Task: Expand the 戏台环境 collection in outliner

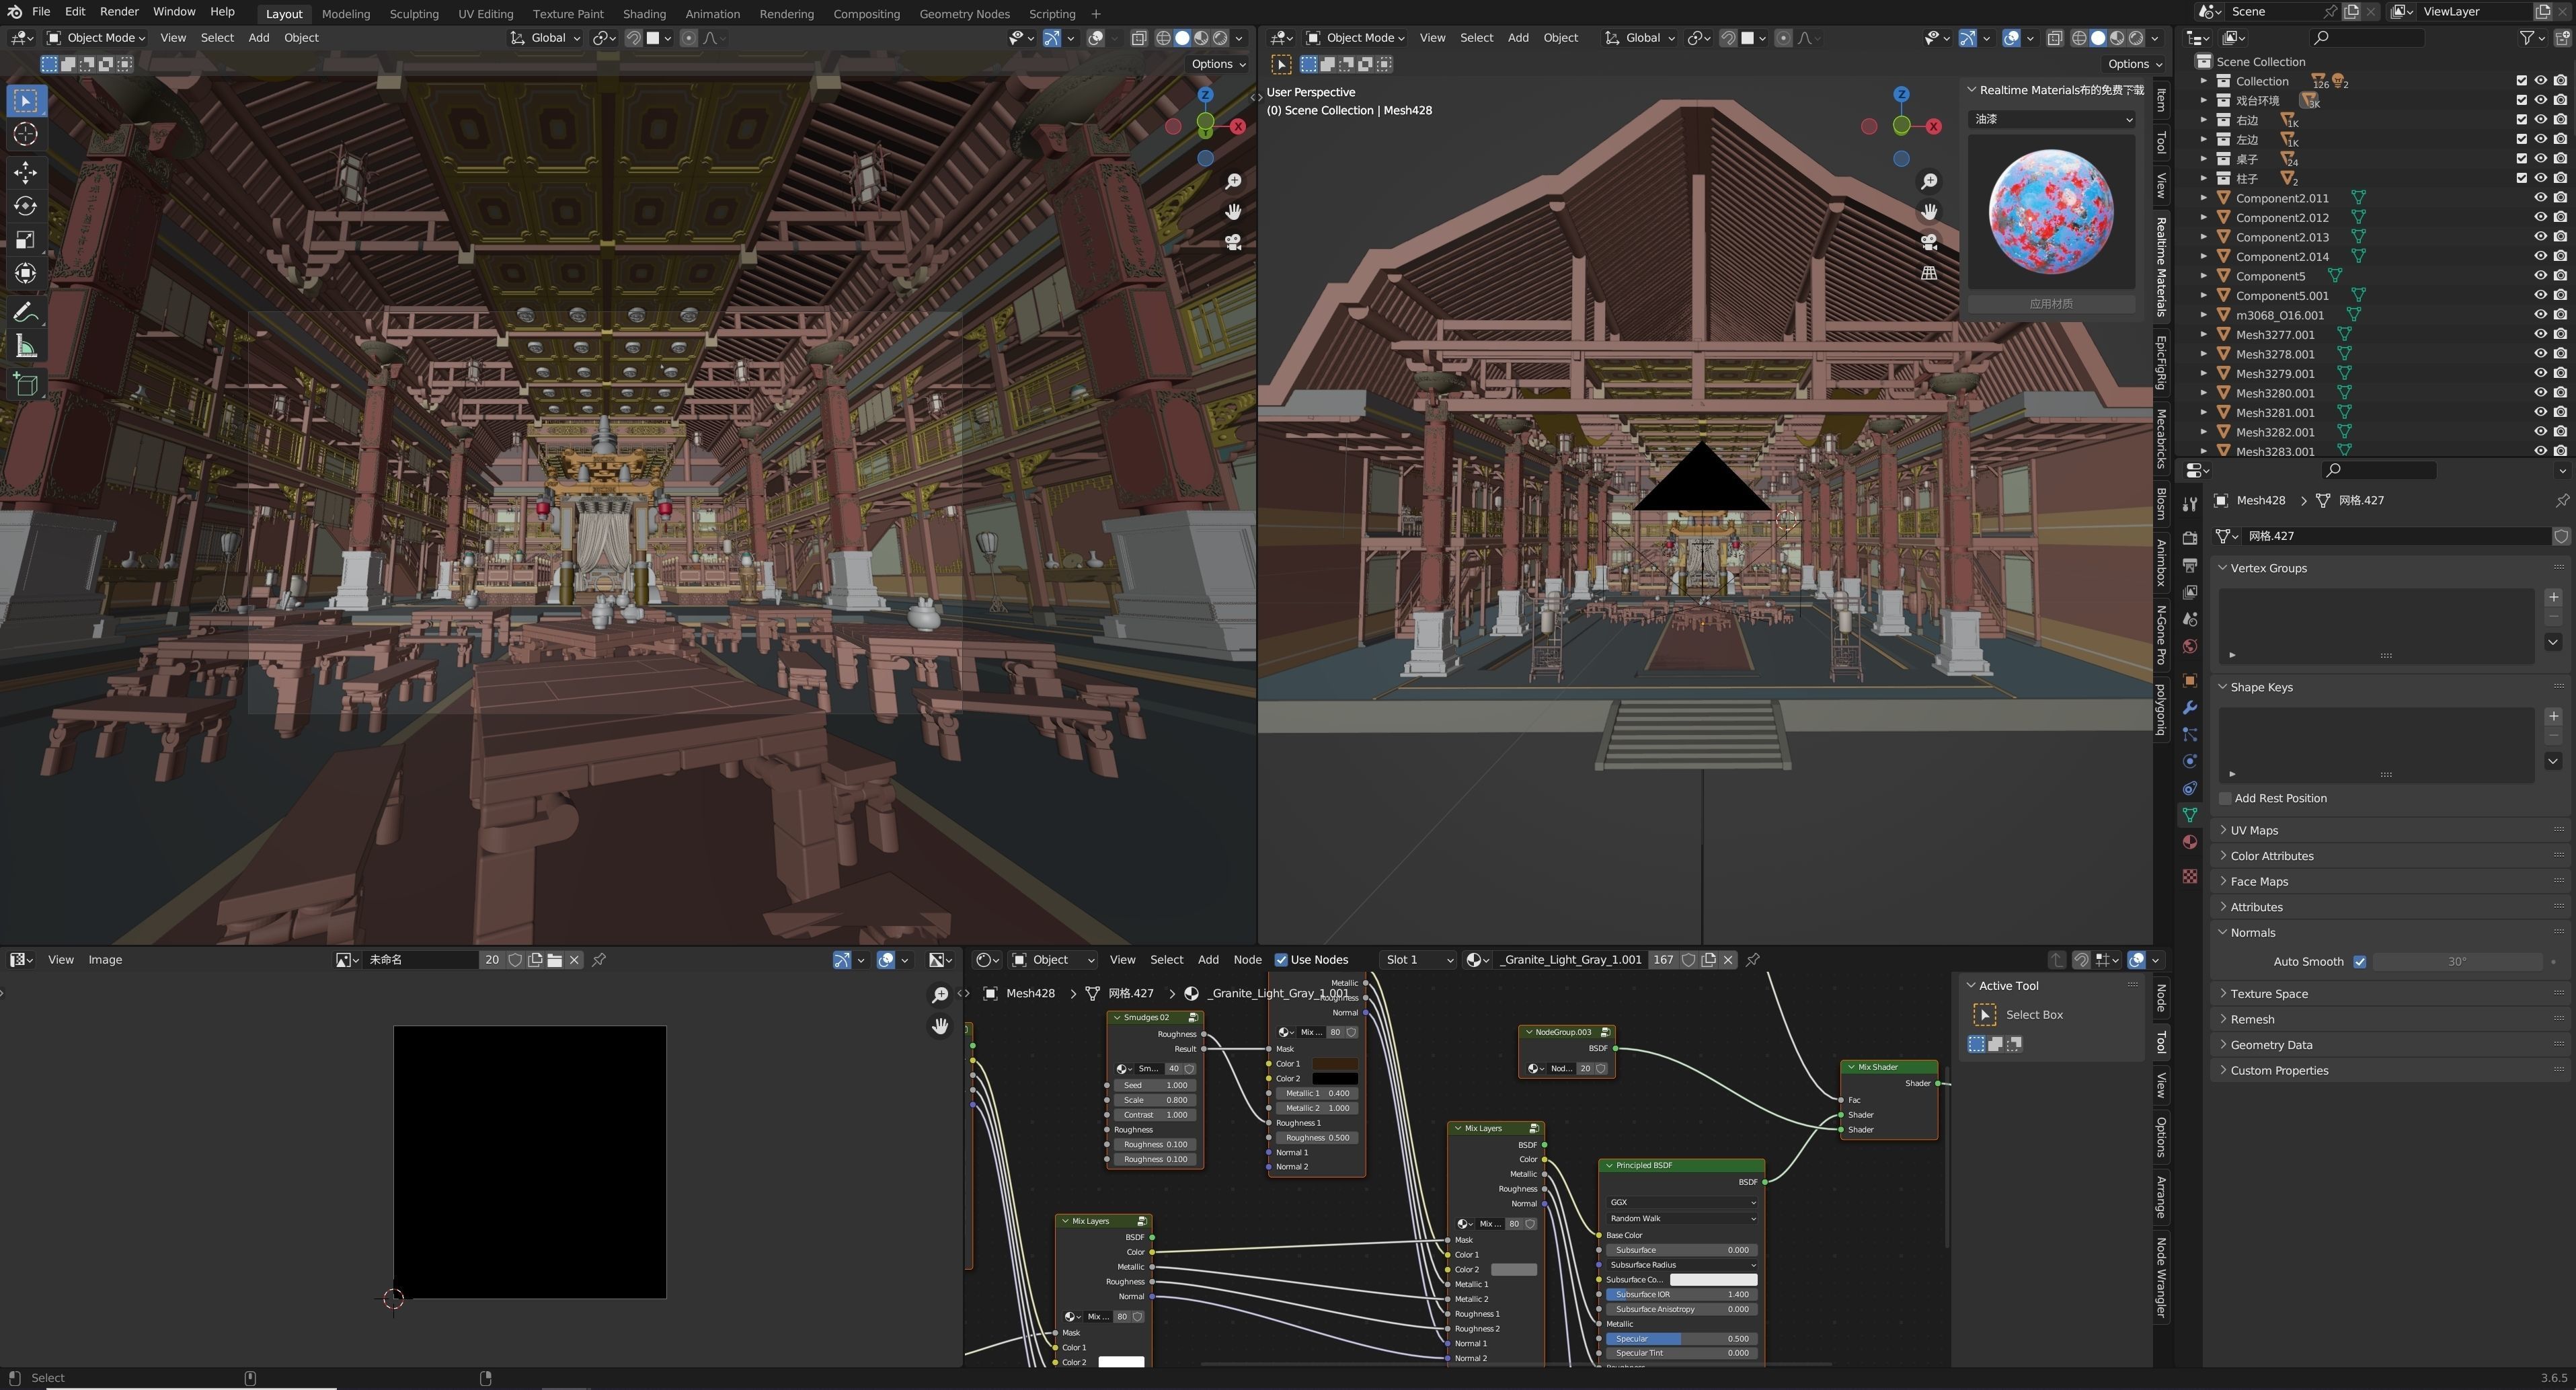Action: 2204,100
